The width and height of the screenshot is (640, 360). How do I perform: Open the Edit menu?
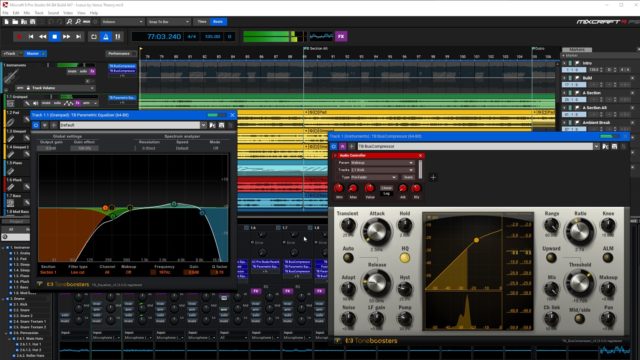[16, 13]
